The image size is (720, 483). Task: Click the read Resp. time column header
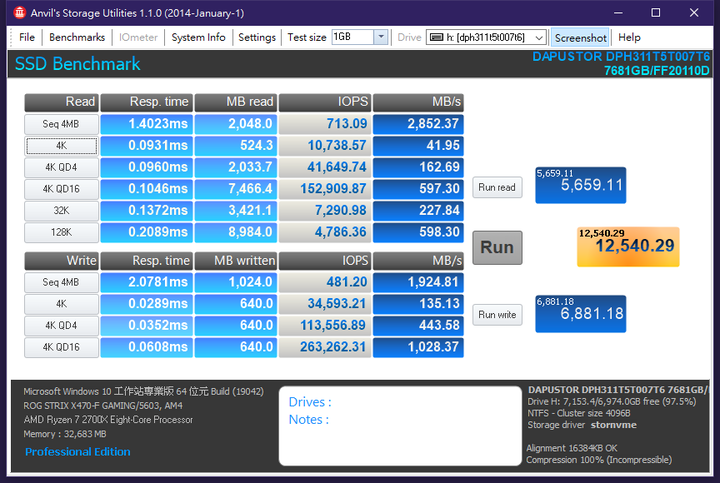click(x=146, y=102)
